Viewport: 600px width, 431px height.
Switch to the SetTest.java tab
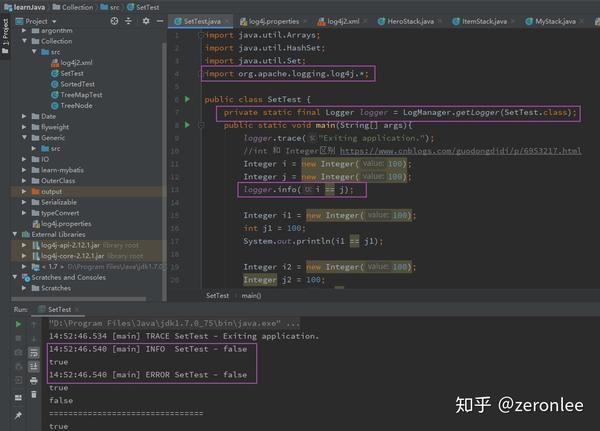[200, 21]
